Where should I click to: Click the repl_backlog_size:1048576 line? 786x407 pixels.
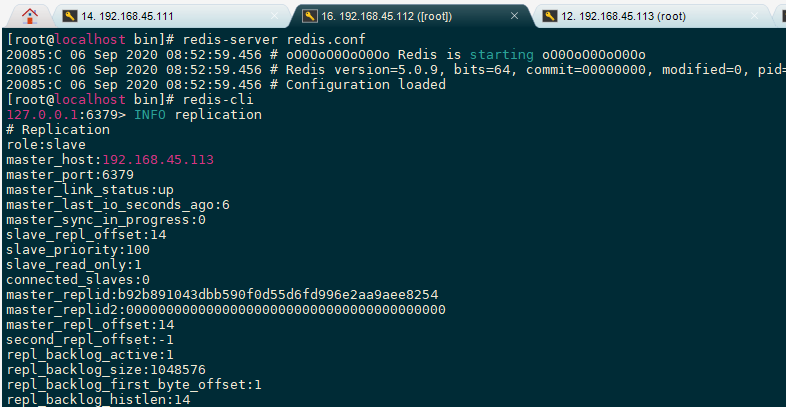pyautogui.click(x=106, y=370)
